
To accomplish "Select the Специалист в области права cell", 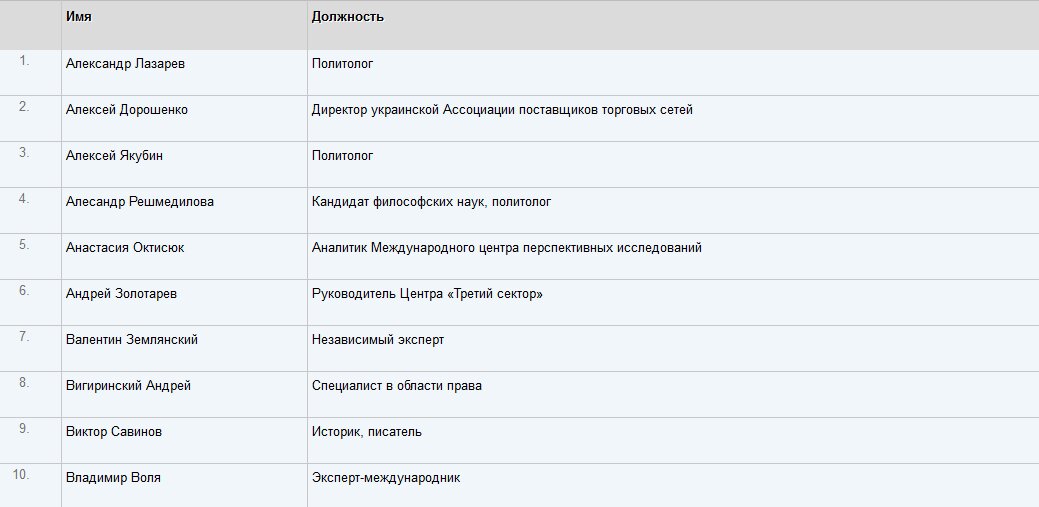I will [397, 386].
